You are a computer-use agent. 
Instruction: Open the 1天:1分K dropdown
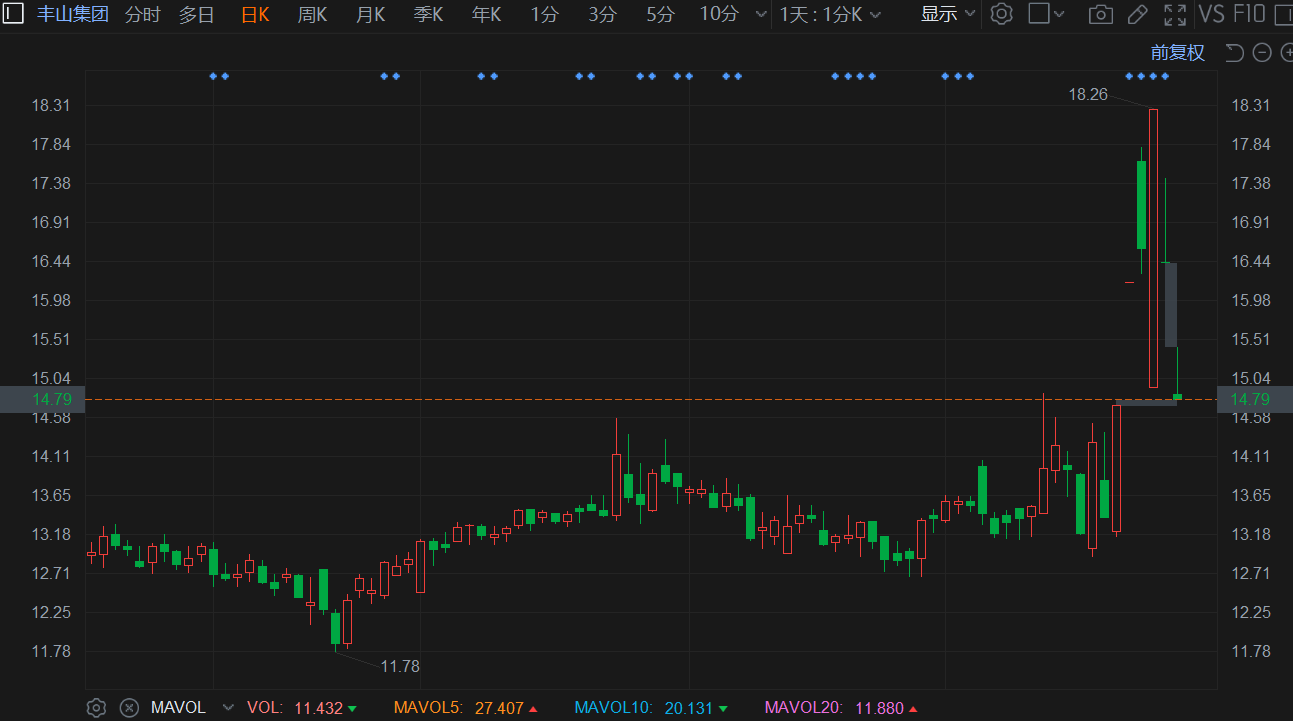pos(830,14)
